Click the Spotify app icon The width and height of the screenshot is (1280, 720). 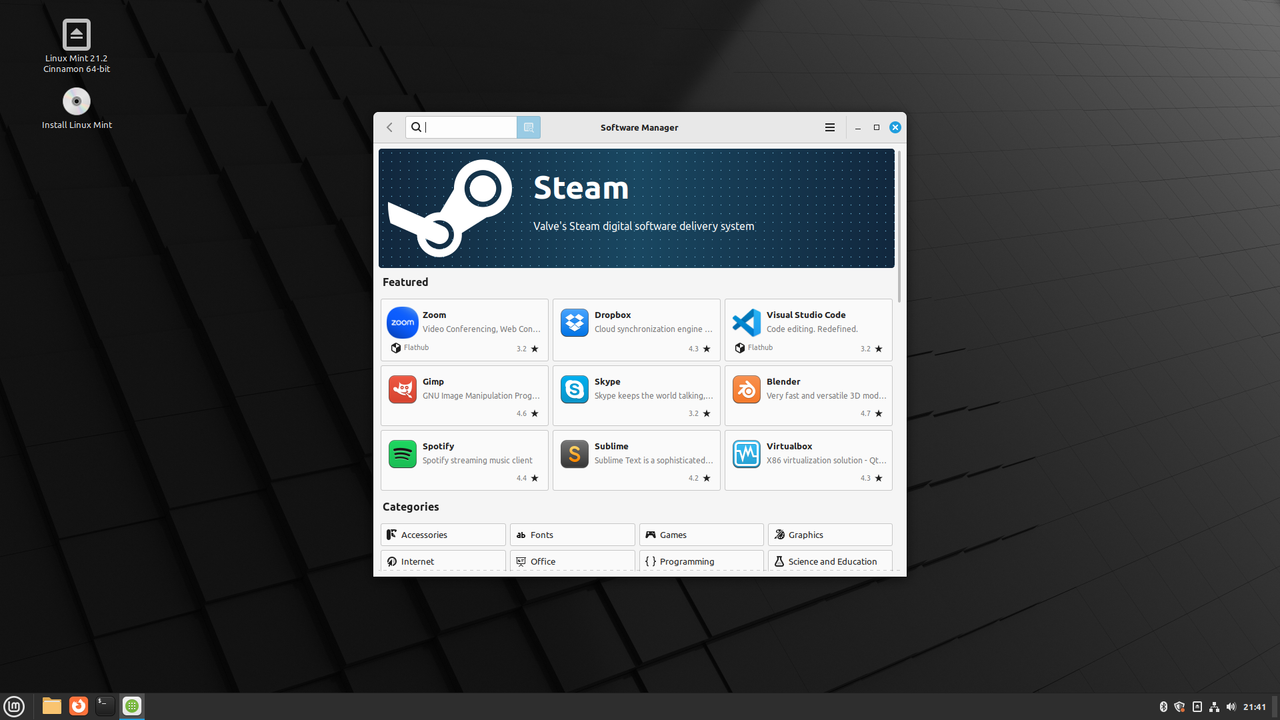[402, 454]
